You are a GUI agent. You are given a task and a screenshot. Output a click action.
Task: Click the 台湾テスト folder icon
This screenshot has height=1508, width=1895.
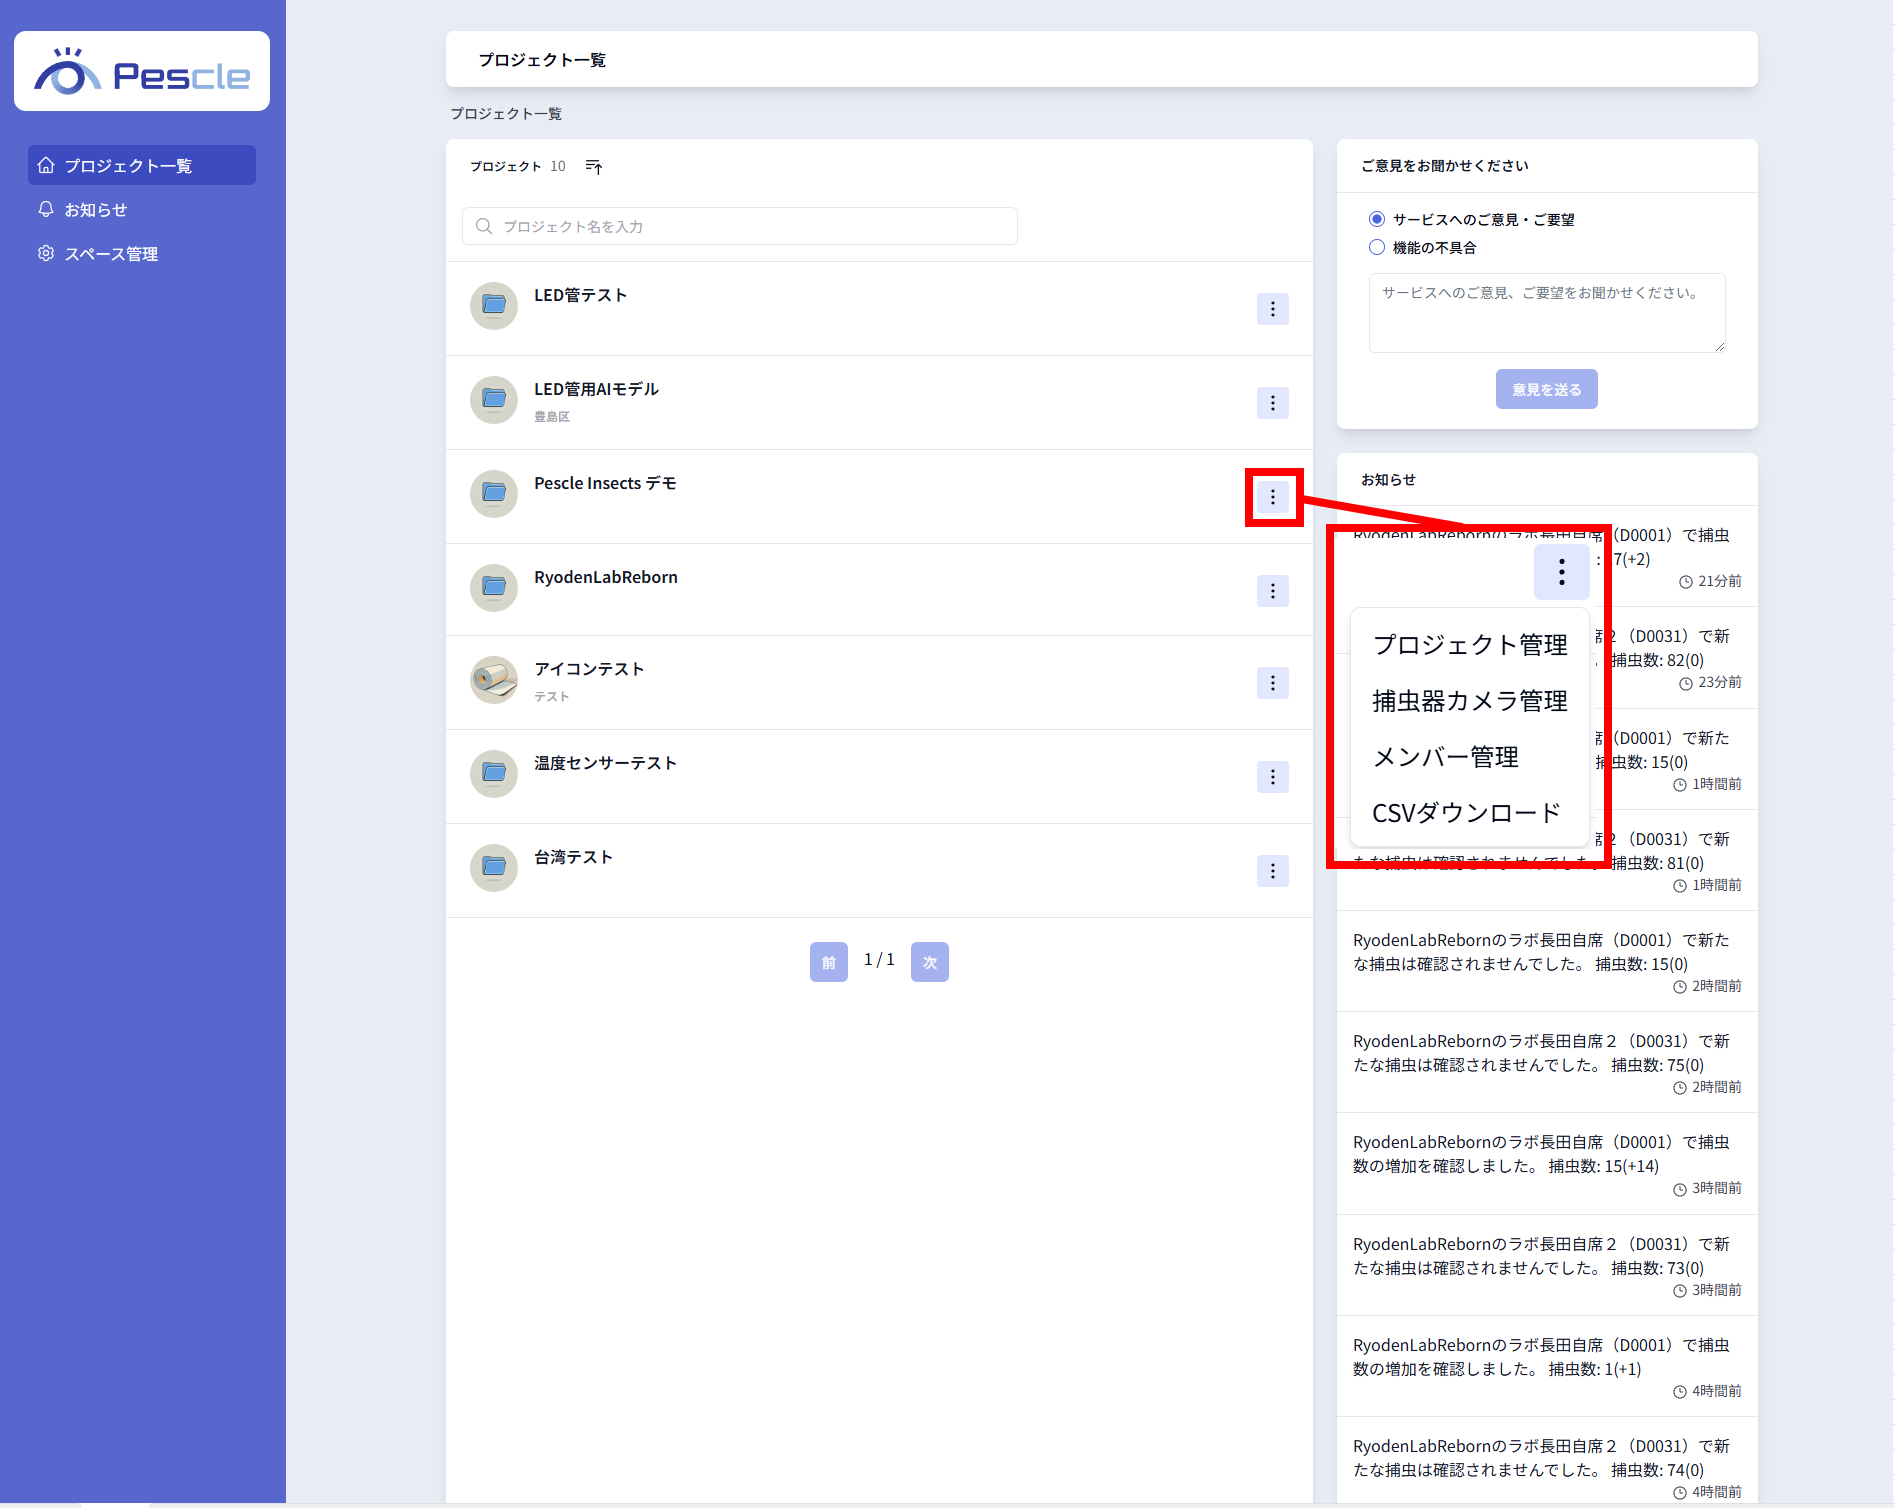494,868
